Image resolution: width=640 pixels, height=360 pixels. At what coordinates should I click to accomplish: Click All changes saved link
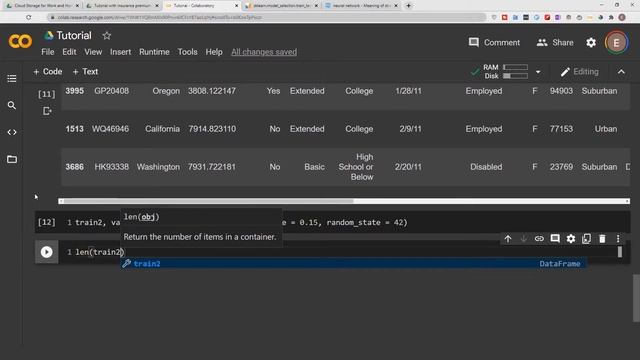[264, 52]
